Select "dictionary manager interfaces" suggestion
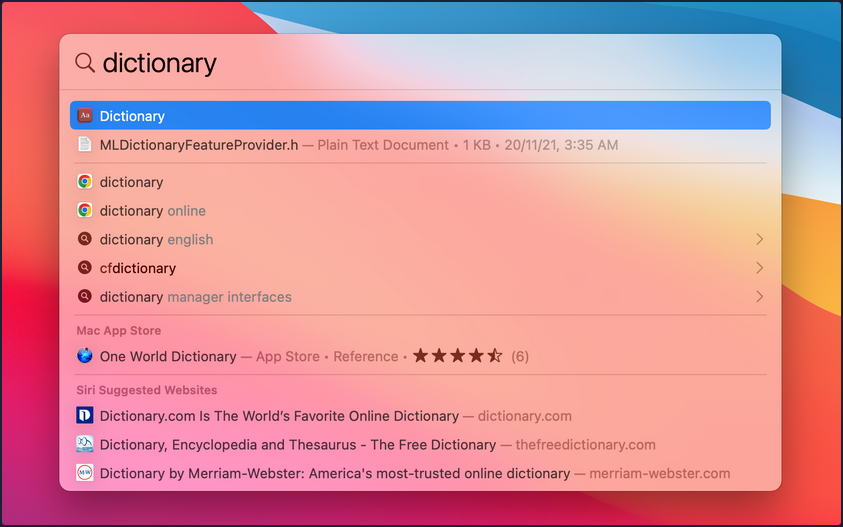Viewport: 843px width, 527px height. pos(420,297)
